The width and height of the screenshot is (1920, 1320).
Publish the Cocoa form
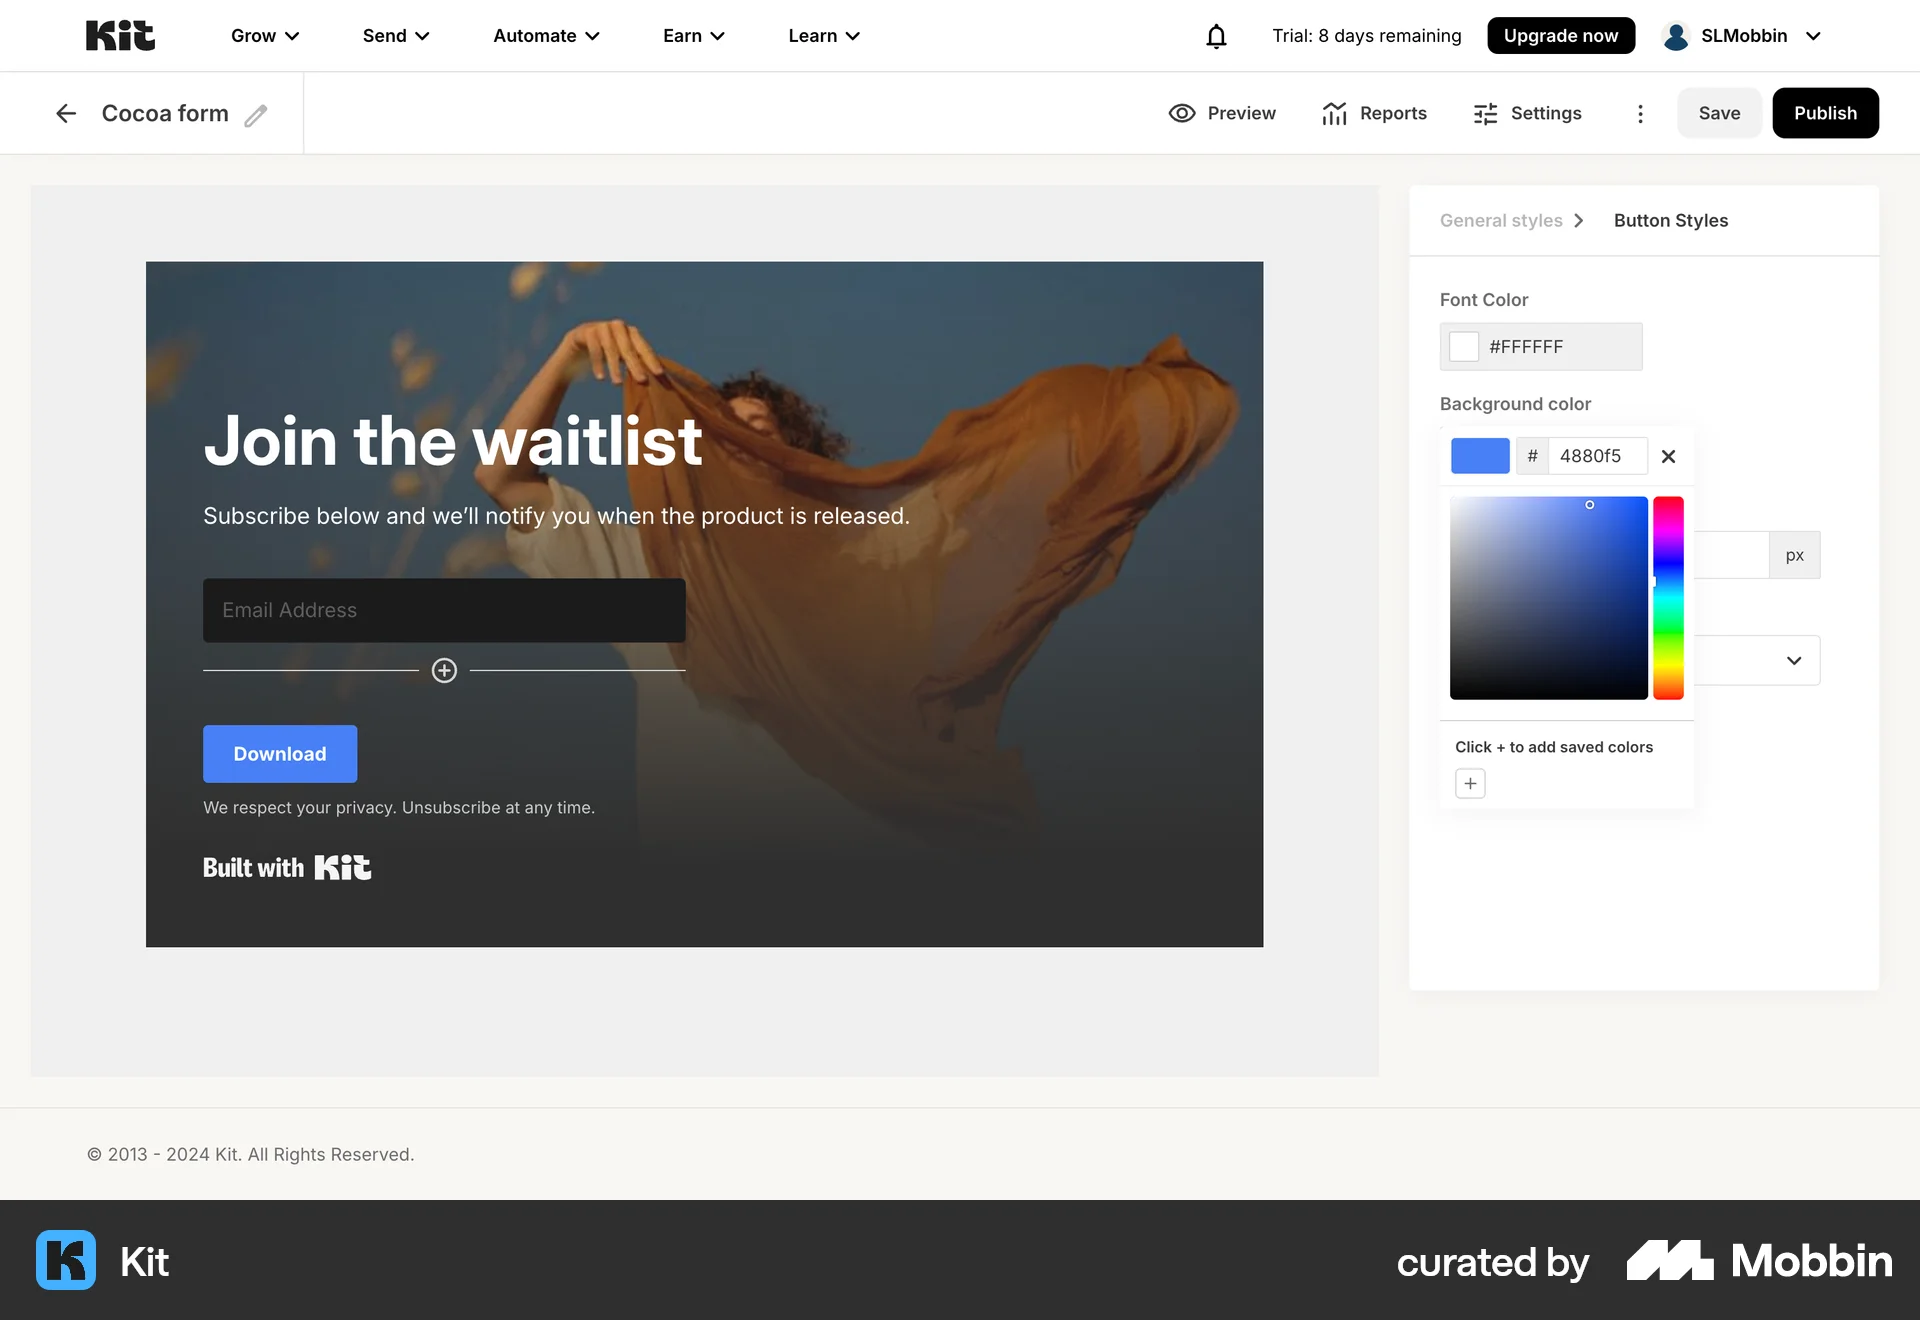1825,112
